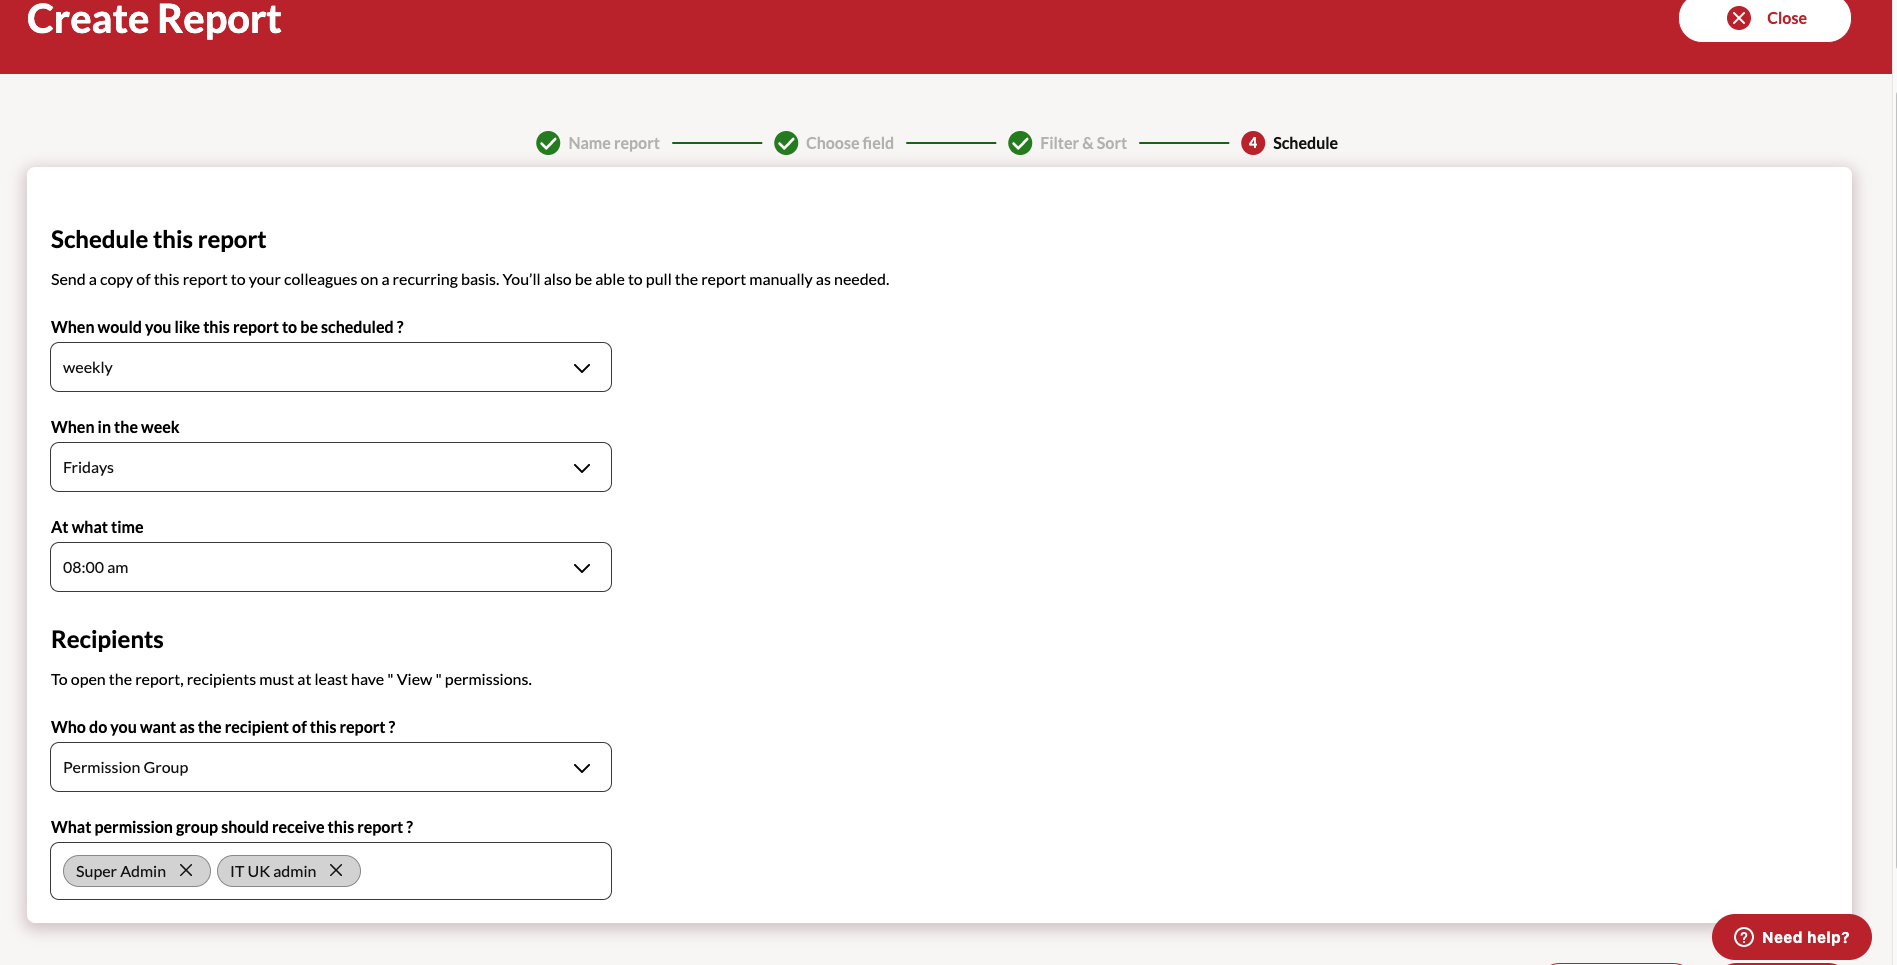
Task: Click the green checkmark beside Filter & Sort
Action: (1020, 143)
